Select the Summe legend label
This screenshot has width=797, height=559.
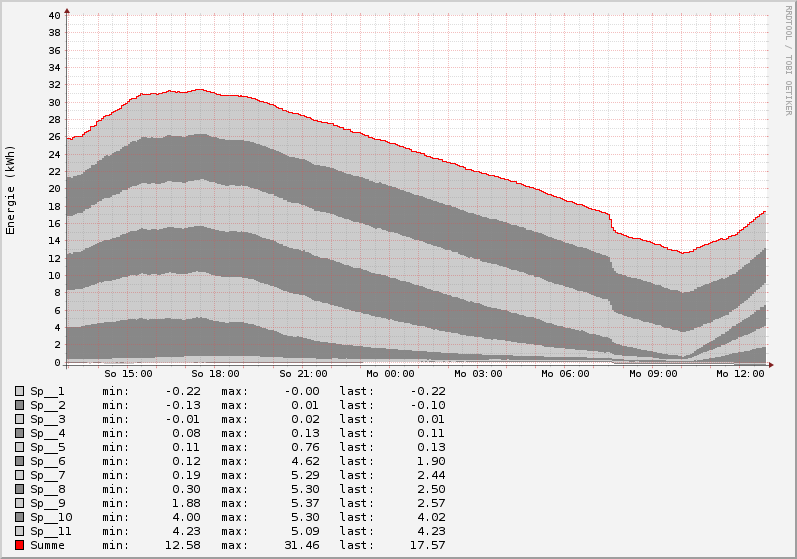47,545
